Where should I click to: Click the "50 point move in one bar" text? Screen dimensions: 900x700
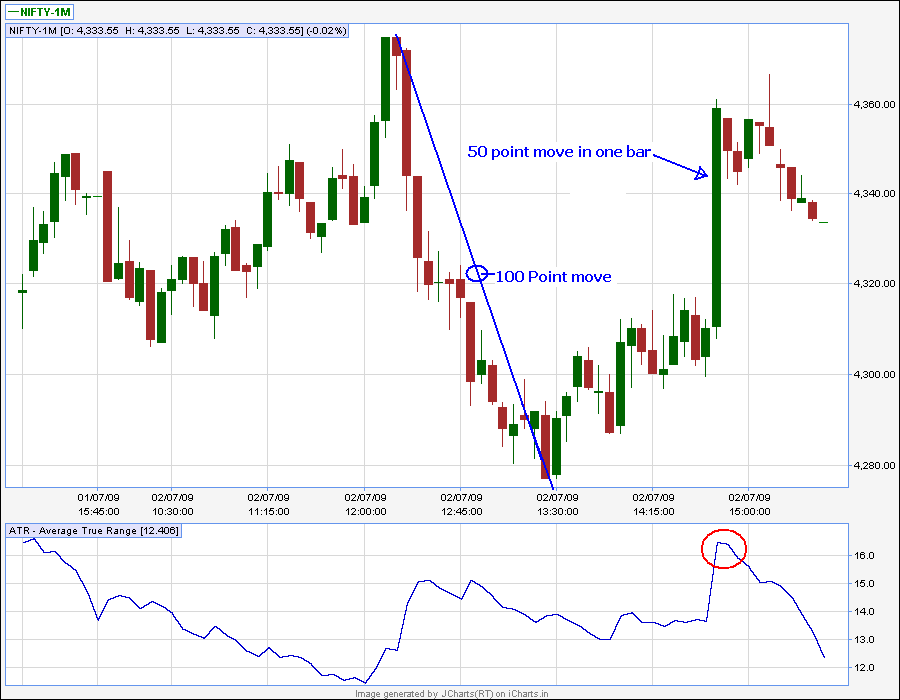[x=559, y=152]
